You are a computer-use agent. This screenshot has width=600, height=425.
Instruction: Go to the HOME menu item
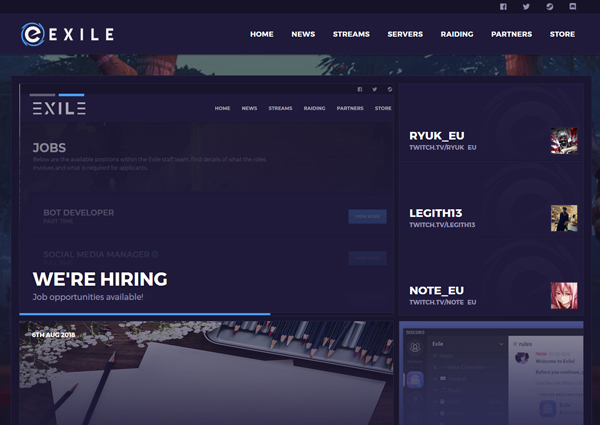coord(262,34)
